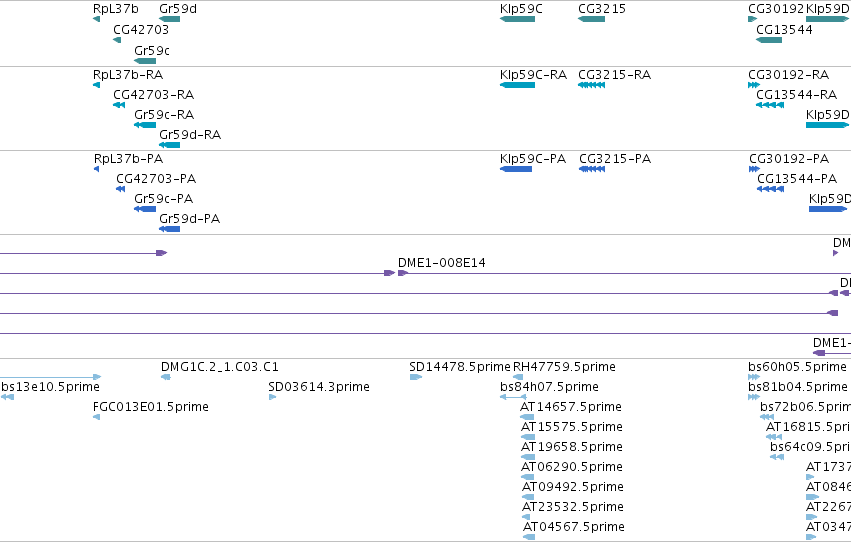Select the AT15575.5prime EST

(x=528, y=437)
